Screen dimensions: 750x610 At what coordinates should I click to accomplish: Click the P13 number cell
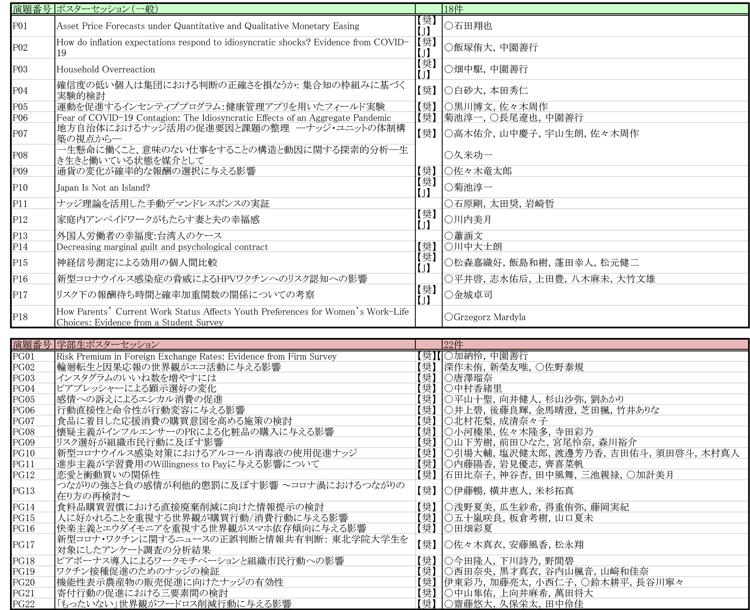pyautogui.click(x=33, y=236)
